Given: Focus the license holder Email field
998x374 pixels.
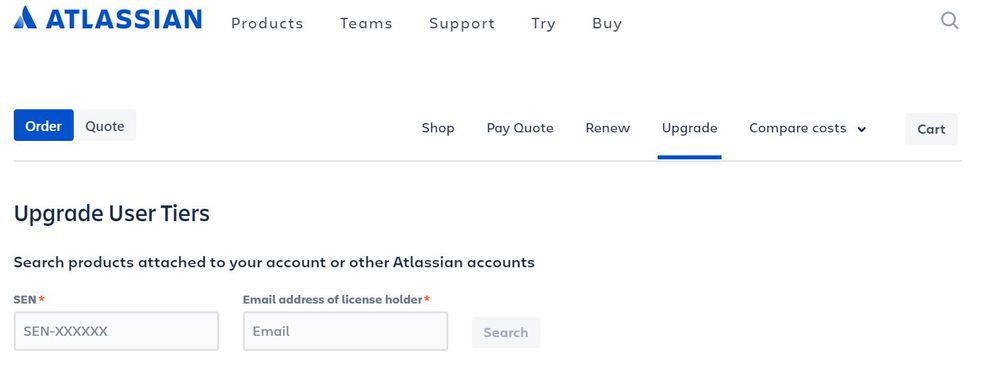Looking at the screenshot, I should pyautogui.click(x=346, y=331).
